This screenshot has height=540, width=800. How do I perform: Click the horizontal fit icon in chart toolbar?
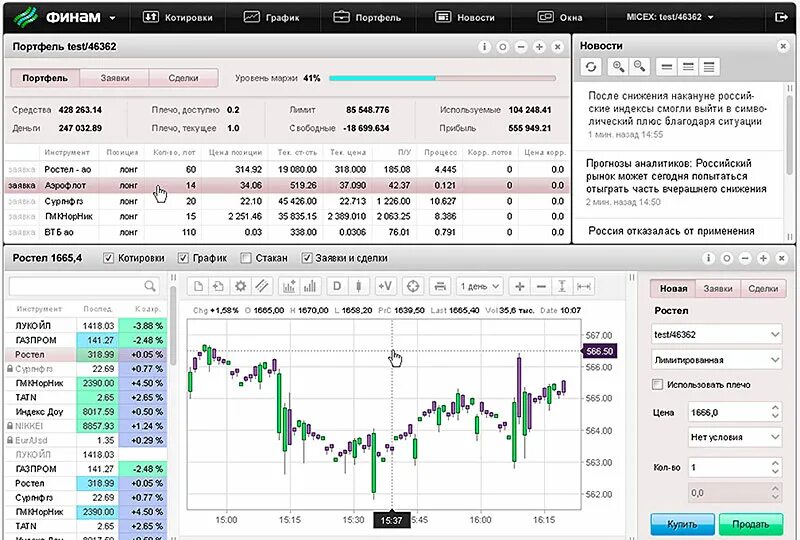pyautogui.click(x=584, y=286)
